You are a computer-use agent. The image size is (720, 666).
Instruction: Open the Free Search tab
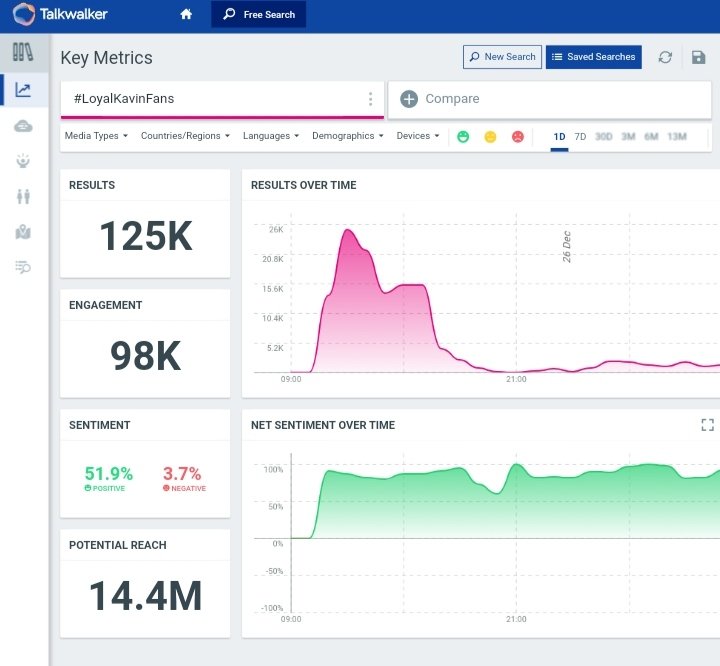259,14
